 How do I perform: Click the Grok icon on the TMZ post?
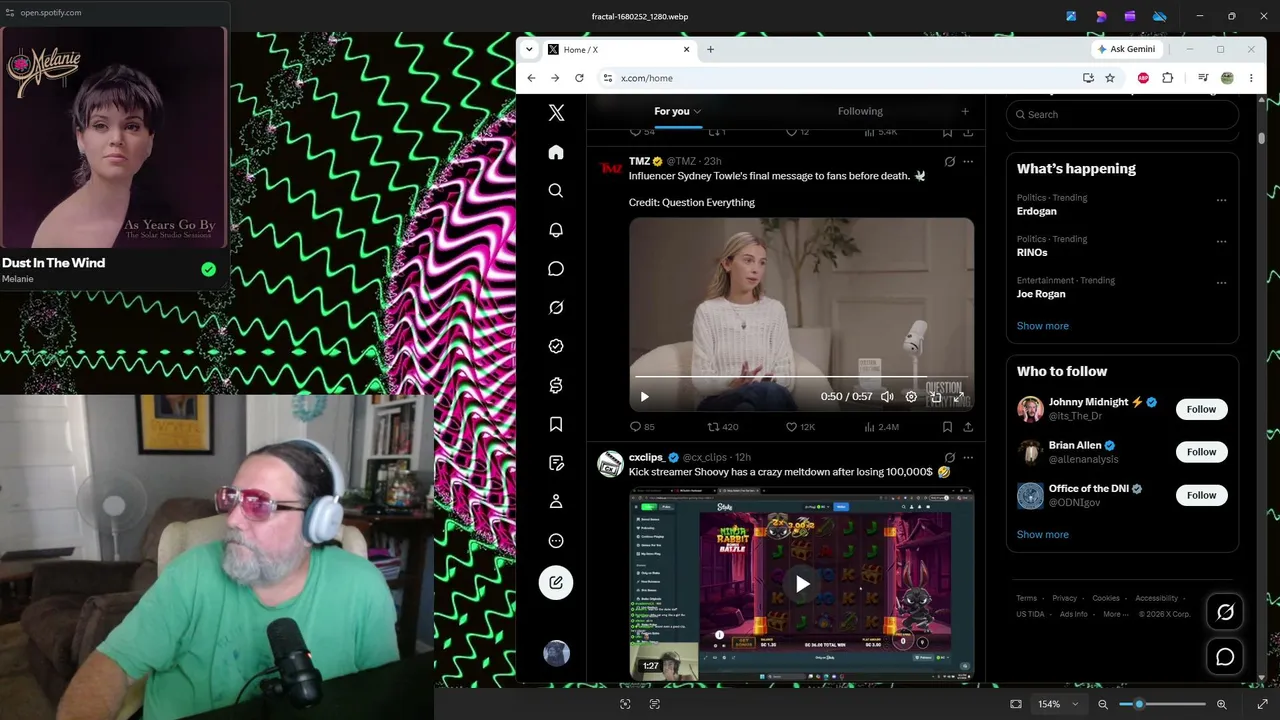tap(949, 161)
